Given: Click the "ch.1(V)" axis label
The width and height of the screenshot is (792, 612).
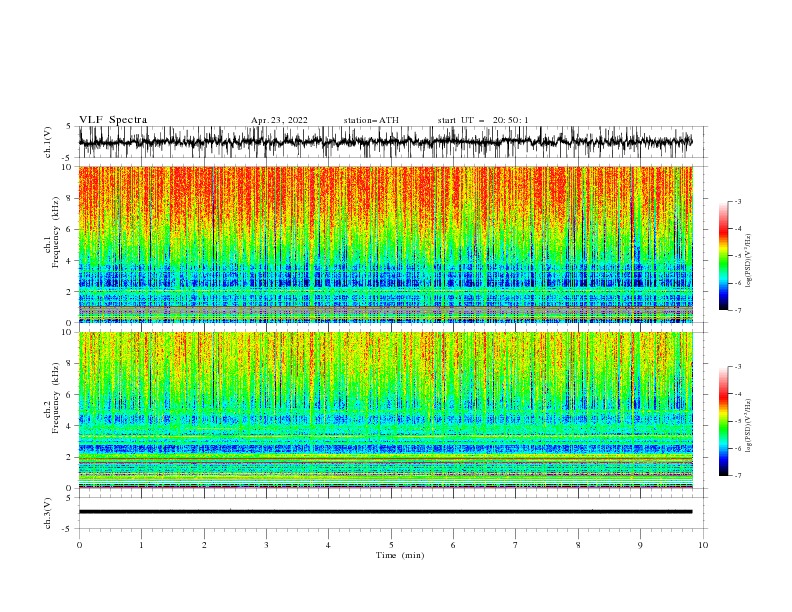Looking at the screenshot, I should [48, 142].
